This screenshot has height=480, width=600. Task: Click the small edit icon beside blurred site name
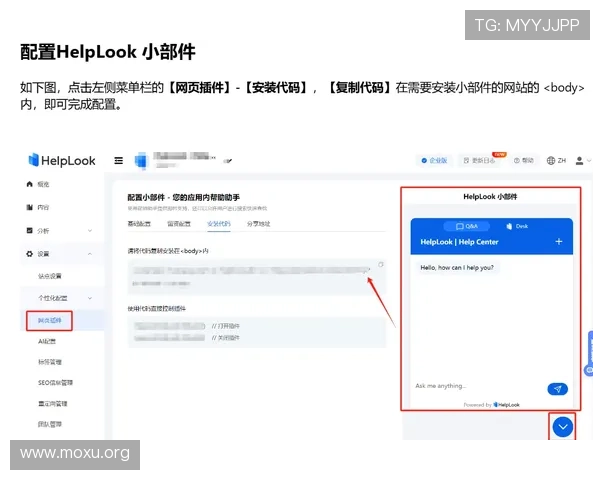[x=228, y=161]
